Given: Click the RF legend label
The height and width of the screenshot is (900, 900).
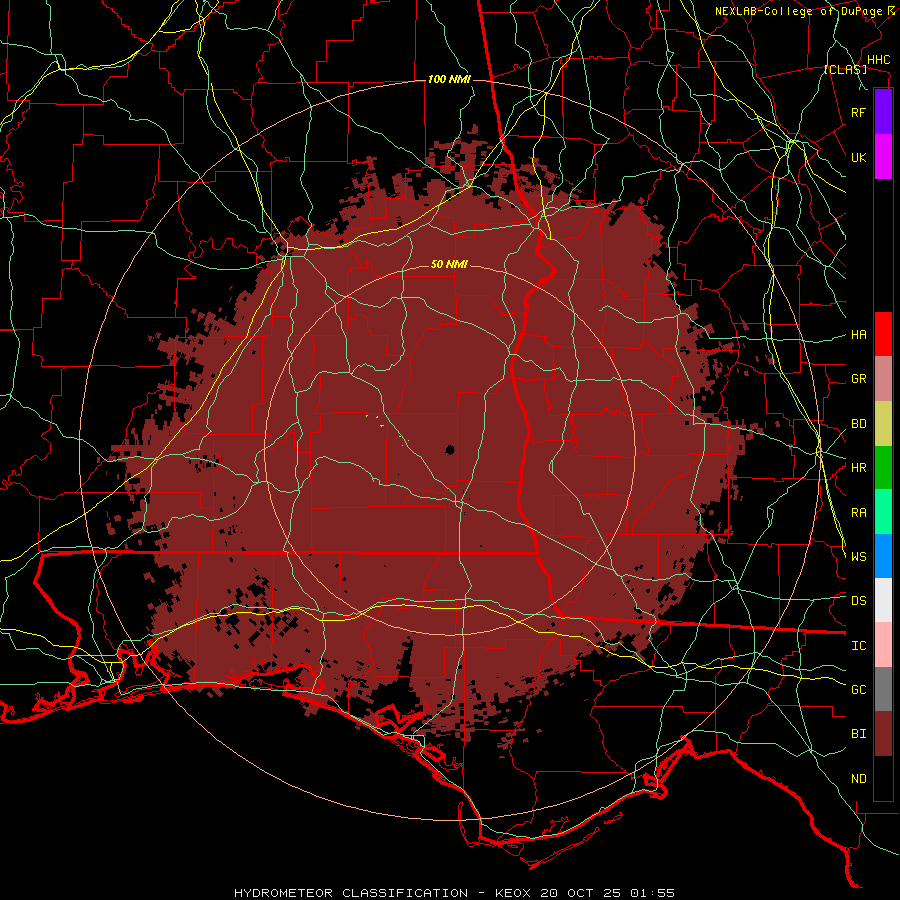Looking at the screenshot, I should pyautogui.click(x=859, y=112).
